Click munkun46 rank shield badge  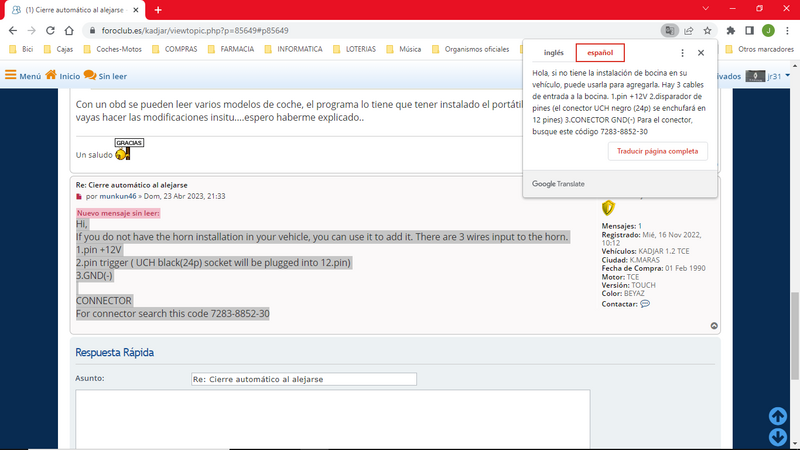click(608, 208)
